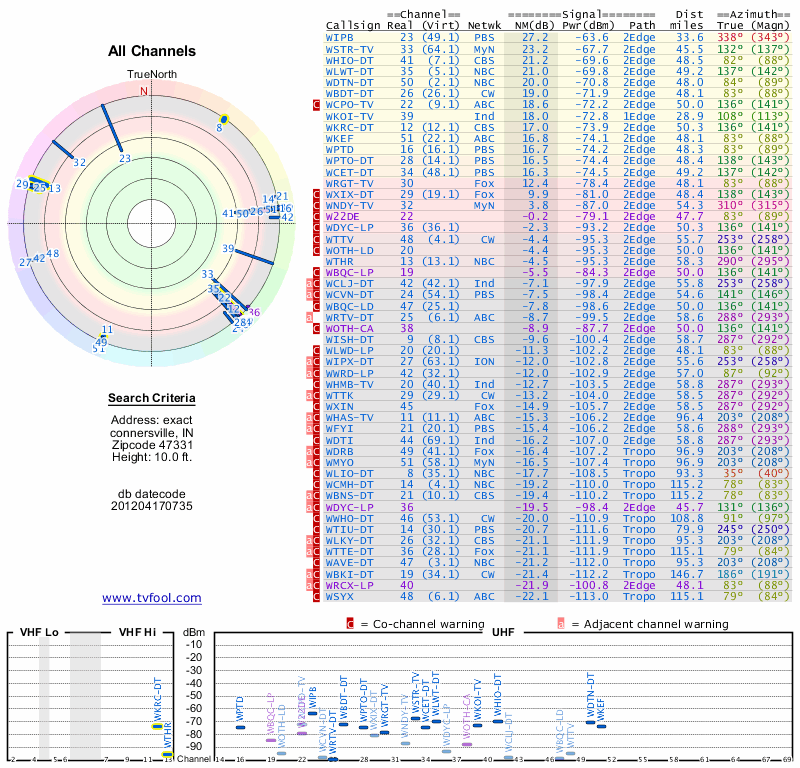This screenshot has height=768, width=800.
Task: Click the All Channels heading
Action: 152,51
